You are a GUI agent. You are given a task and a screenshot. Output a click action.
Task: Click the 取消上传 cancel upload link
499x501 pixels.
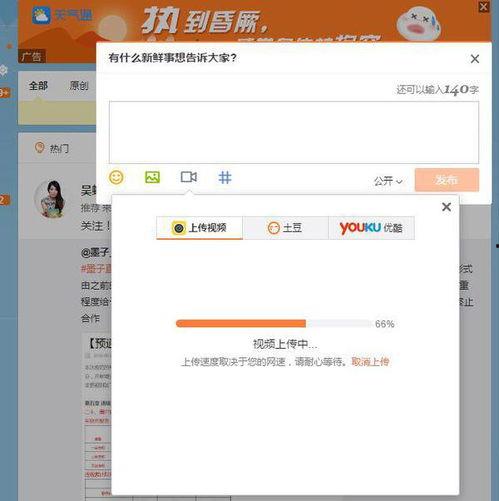(x=370, y=361)
